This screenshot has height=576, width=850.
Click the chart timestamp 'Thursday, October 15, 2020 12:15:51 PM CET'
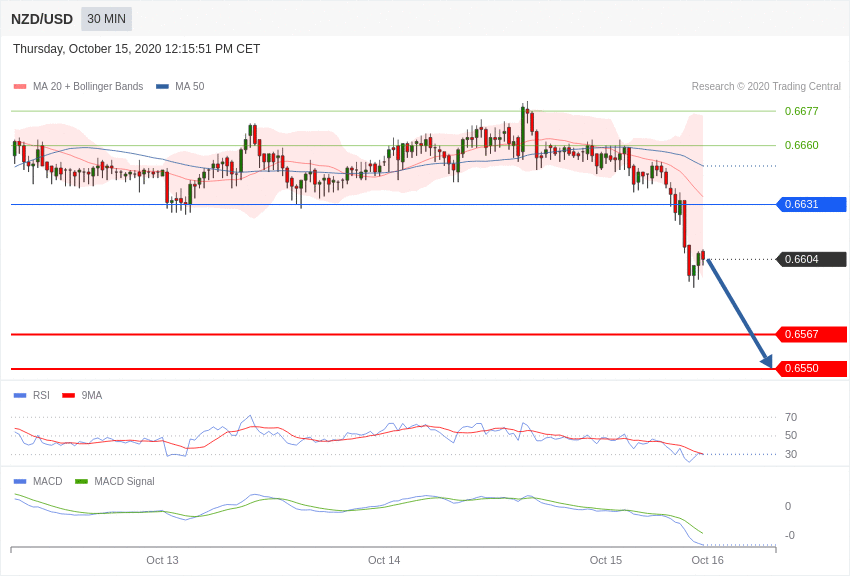[137, 49]
